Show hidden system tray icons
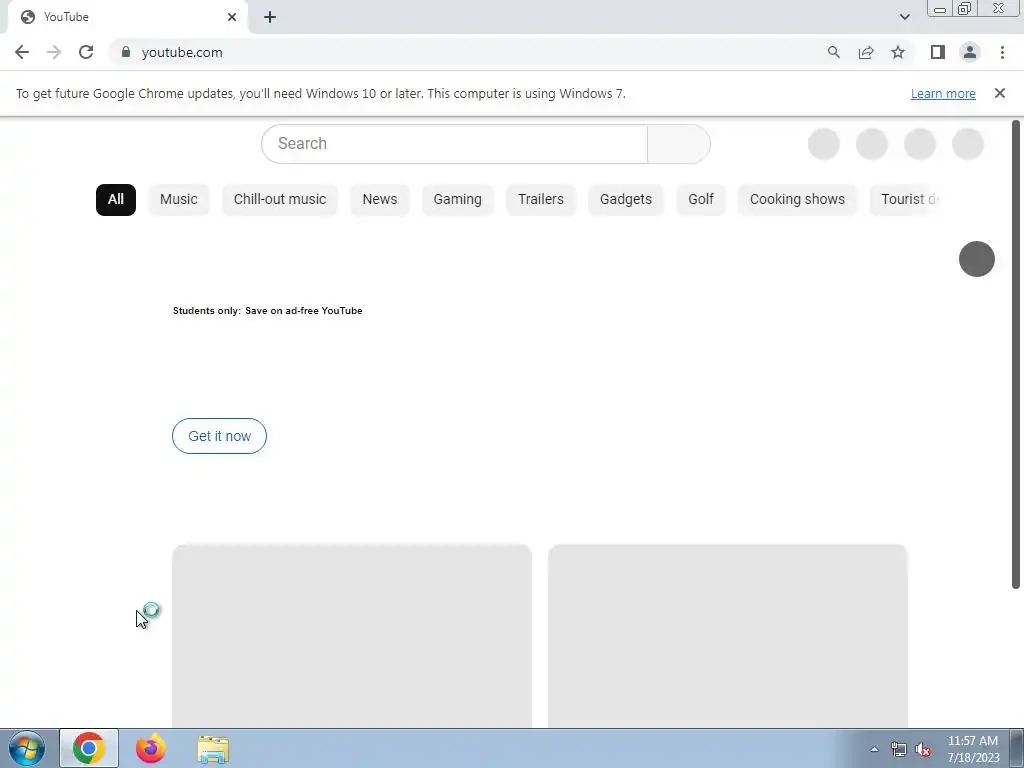 coord(874,750)
